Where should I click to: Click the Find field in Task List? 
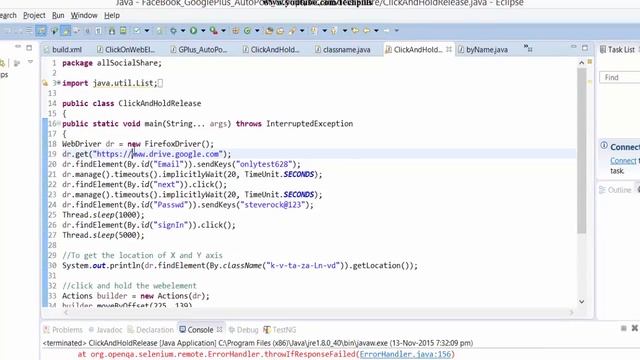pos(620,77)
